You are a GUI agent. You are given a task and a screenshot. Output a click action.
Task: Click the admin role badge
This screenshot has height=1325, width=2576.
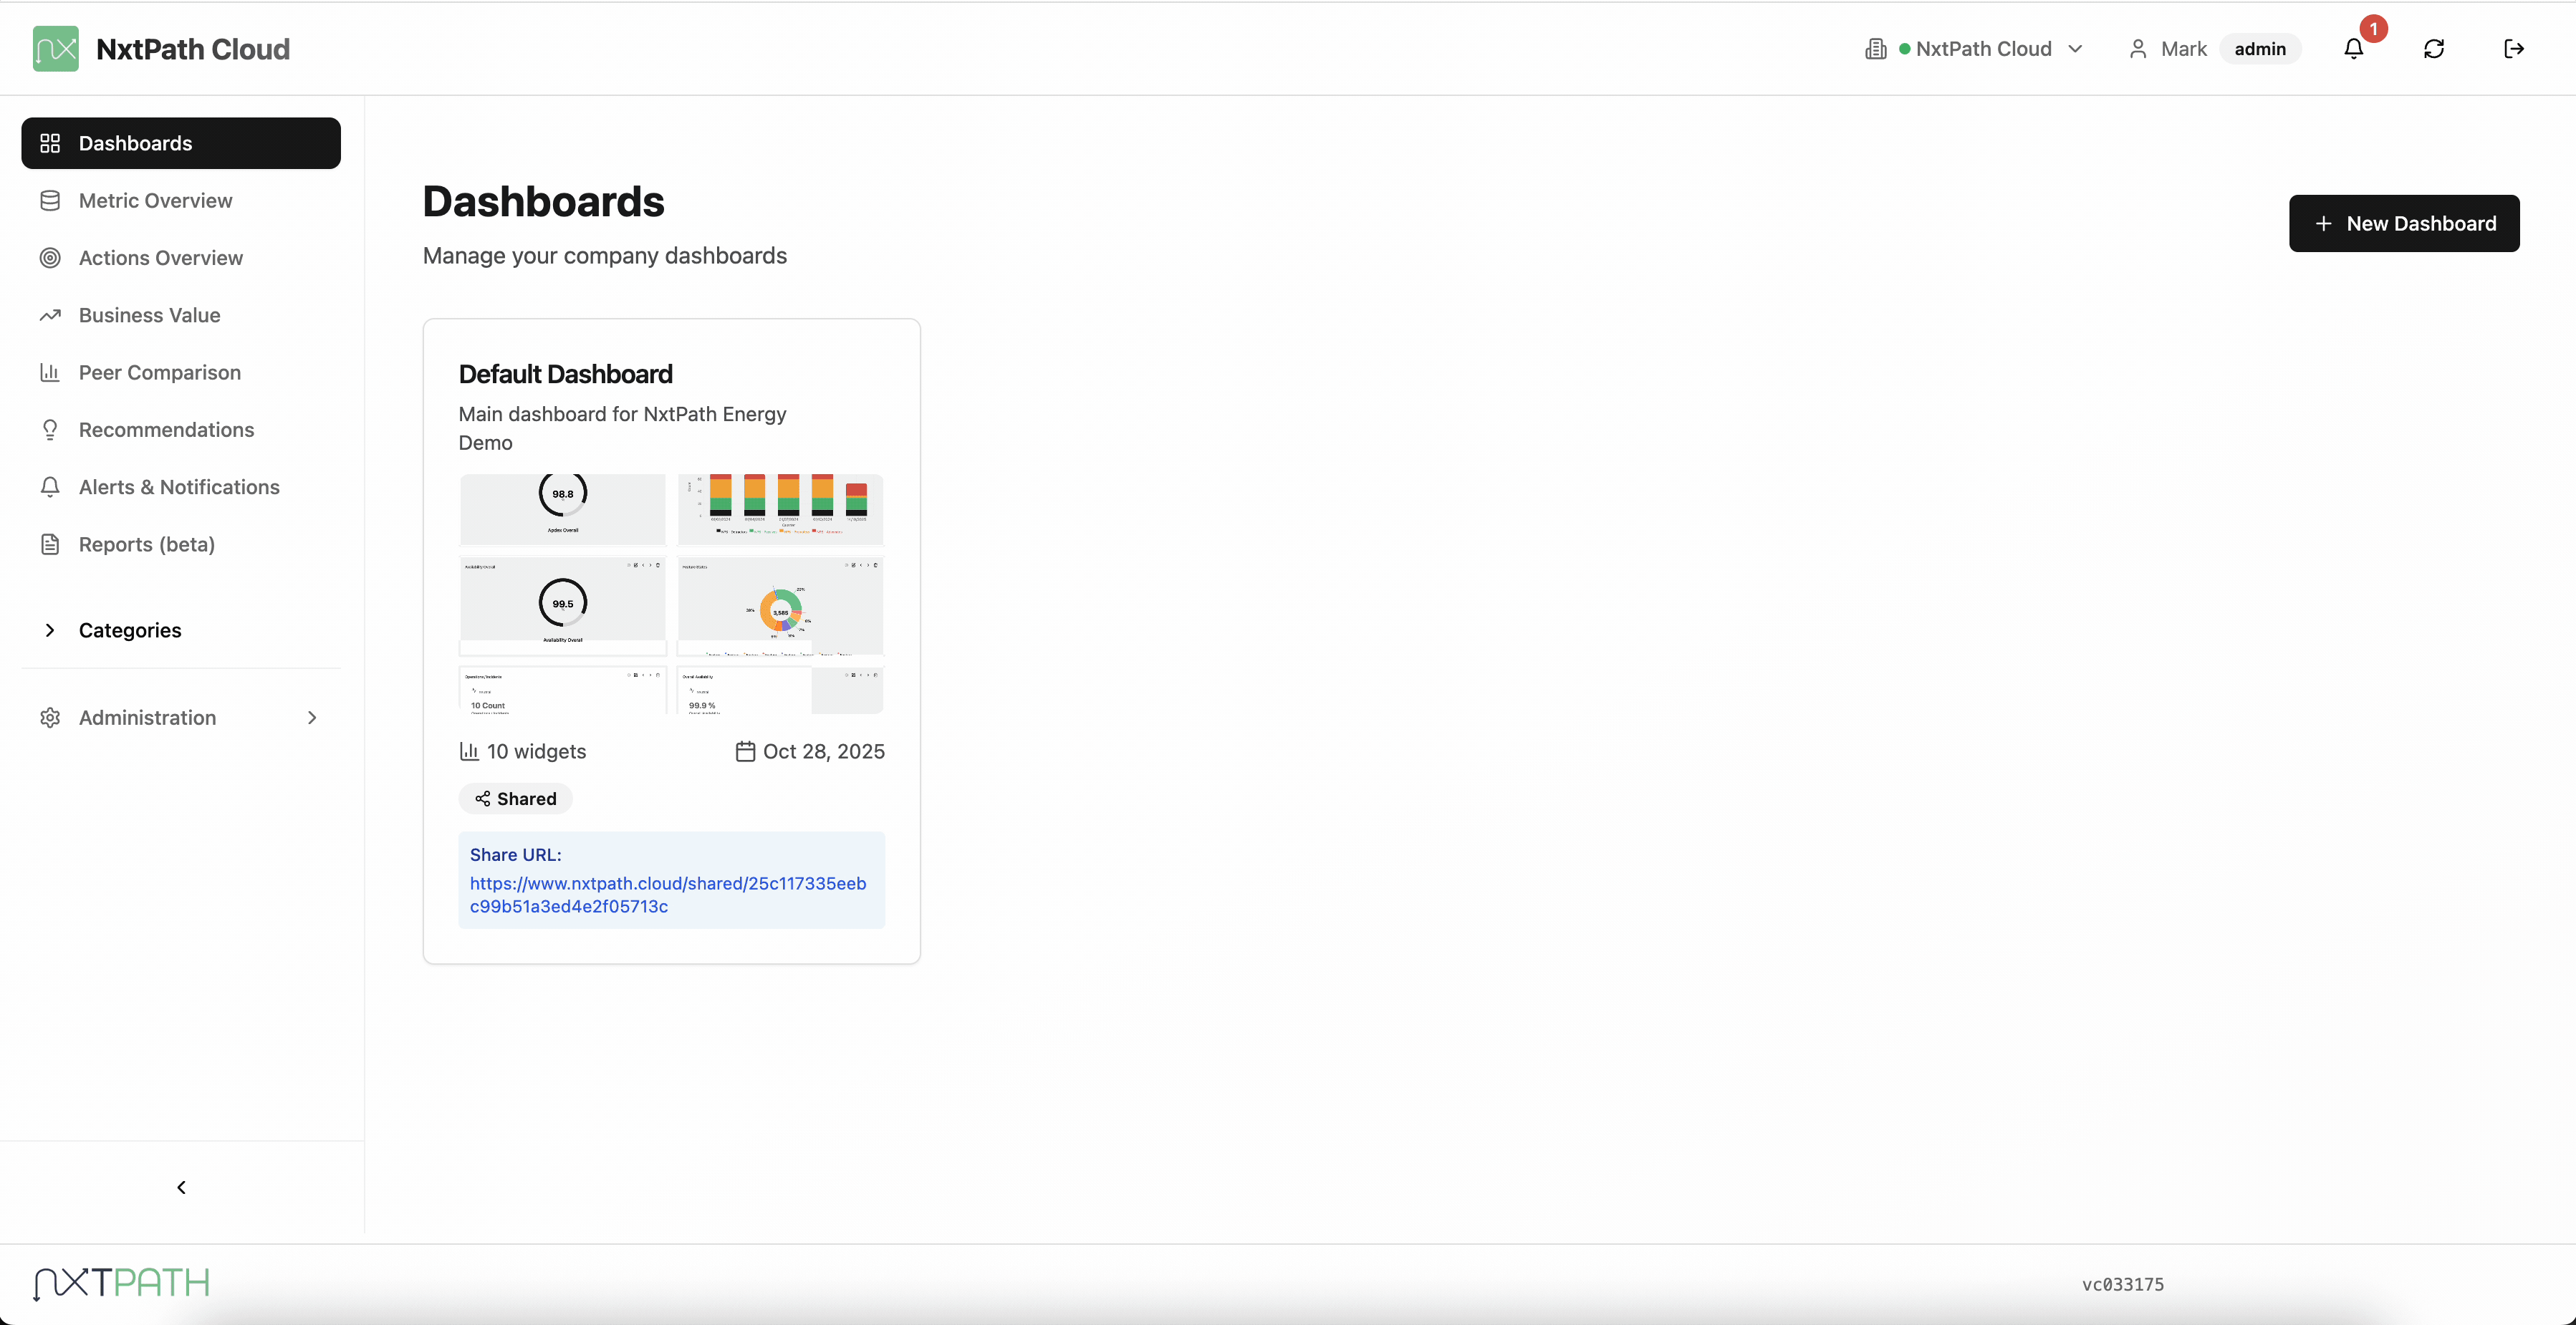tap(2259, 49)
